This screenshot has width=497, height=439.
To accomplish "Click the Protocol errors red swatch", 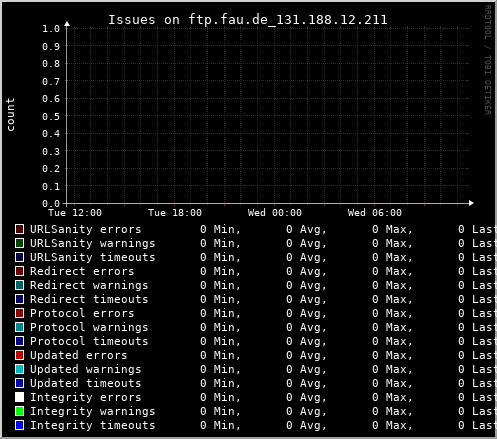I will 19,313.
